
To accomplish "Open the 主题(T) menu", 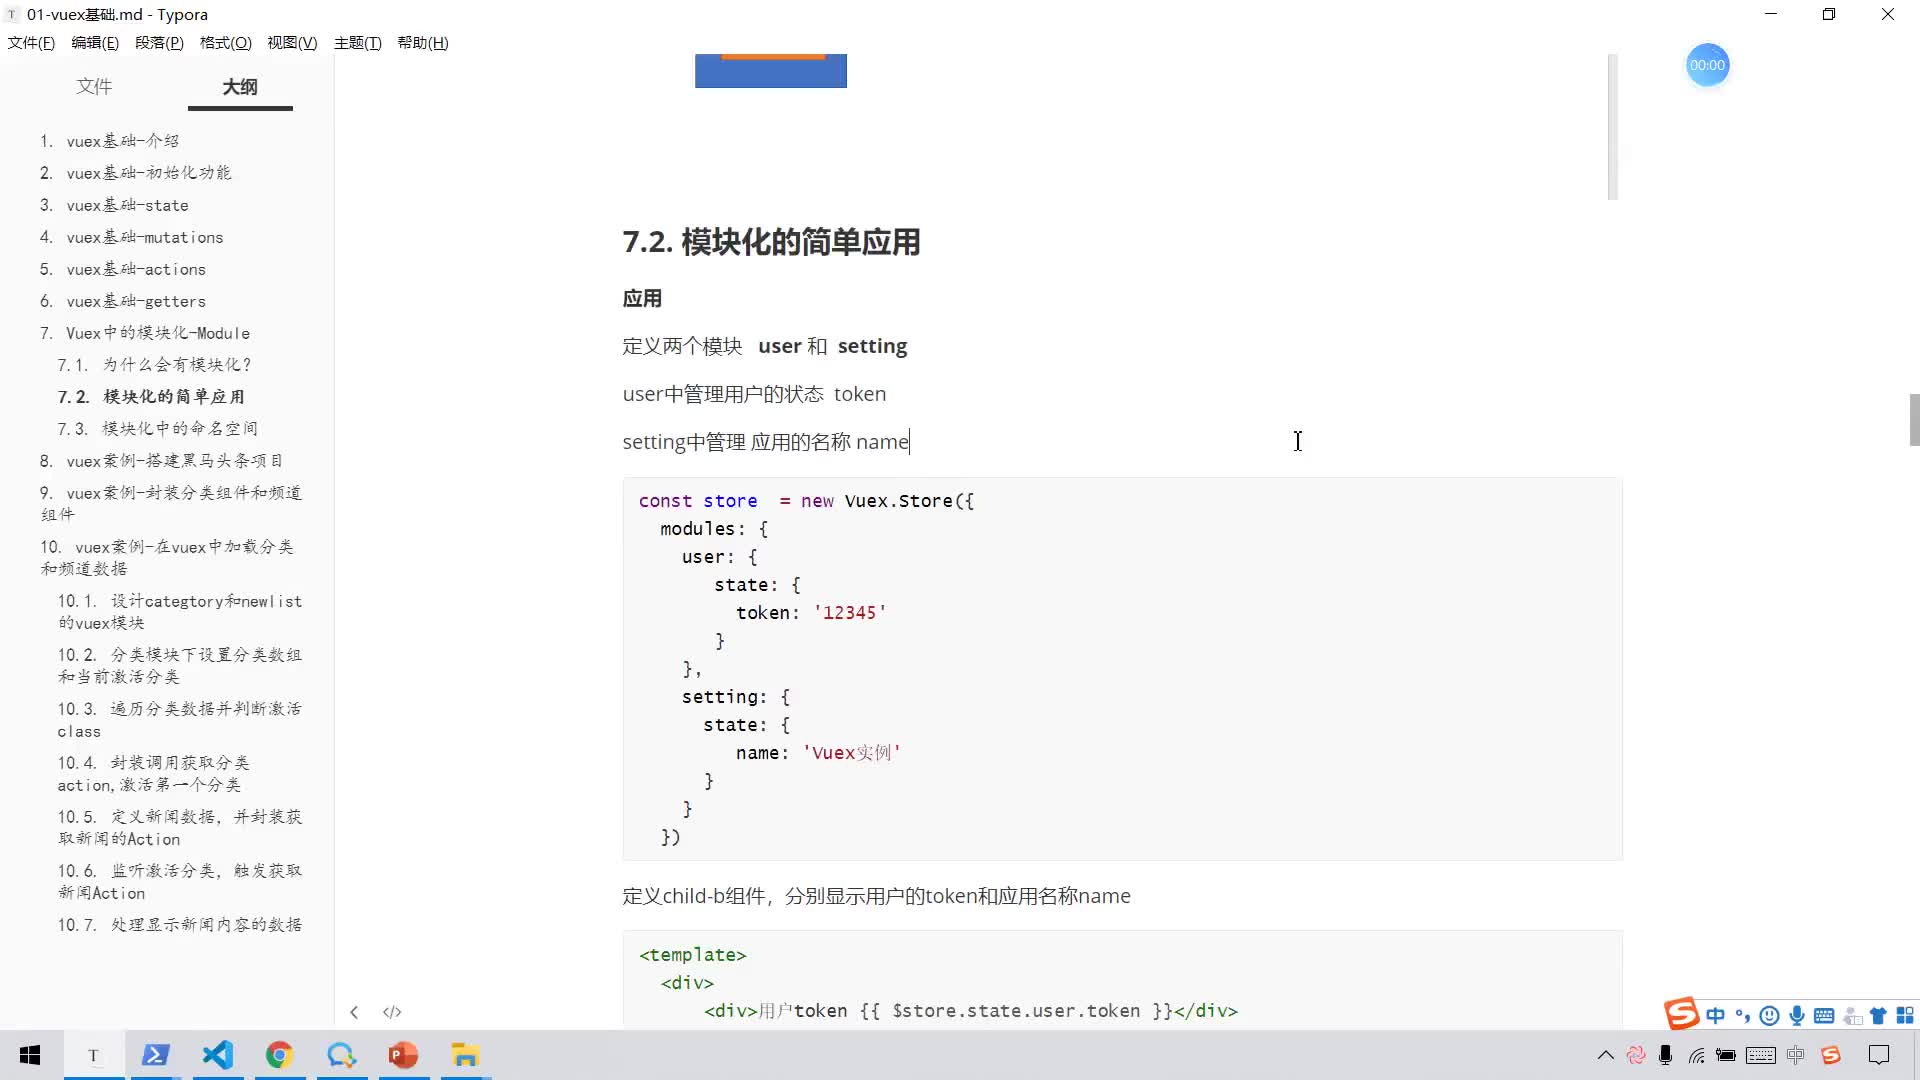I will click(x=357, y=43).
